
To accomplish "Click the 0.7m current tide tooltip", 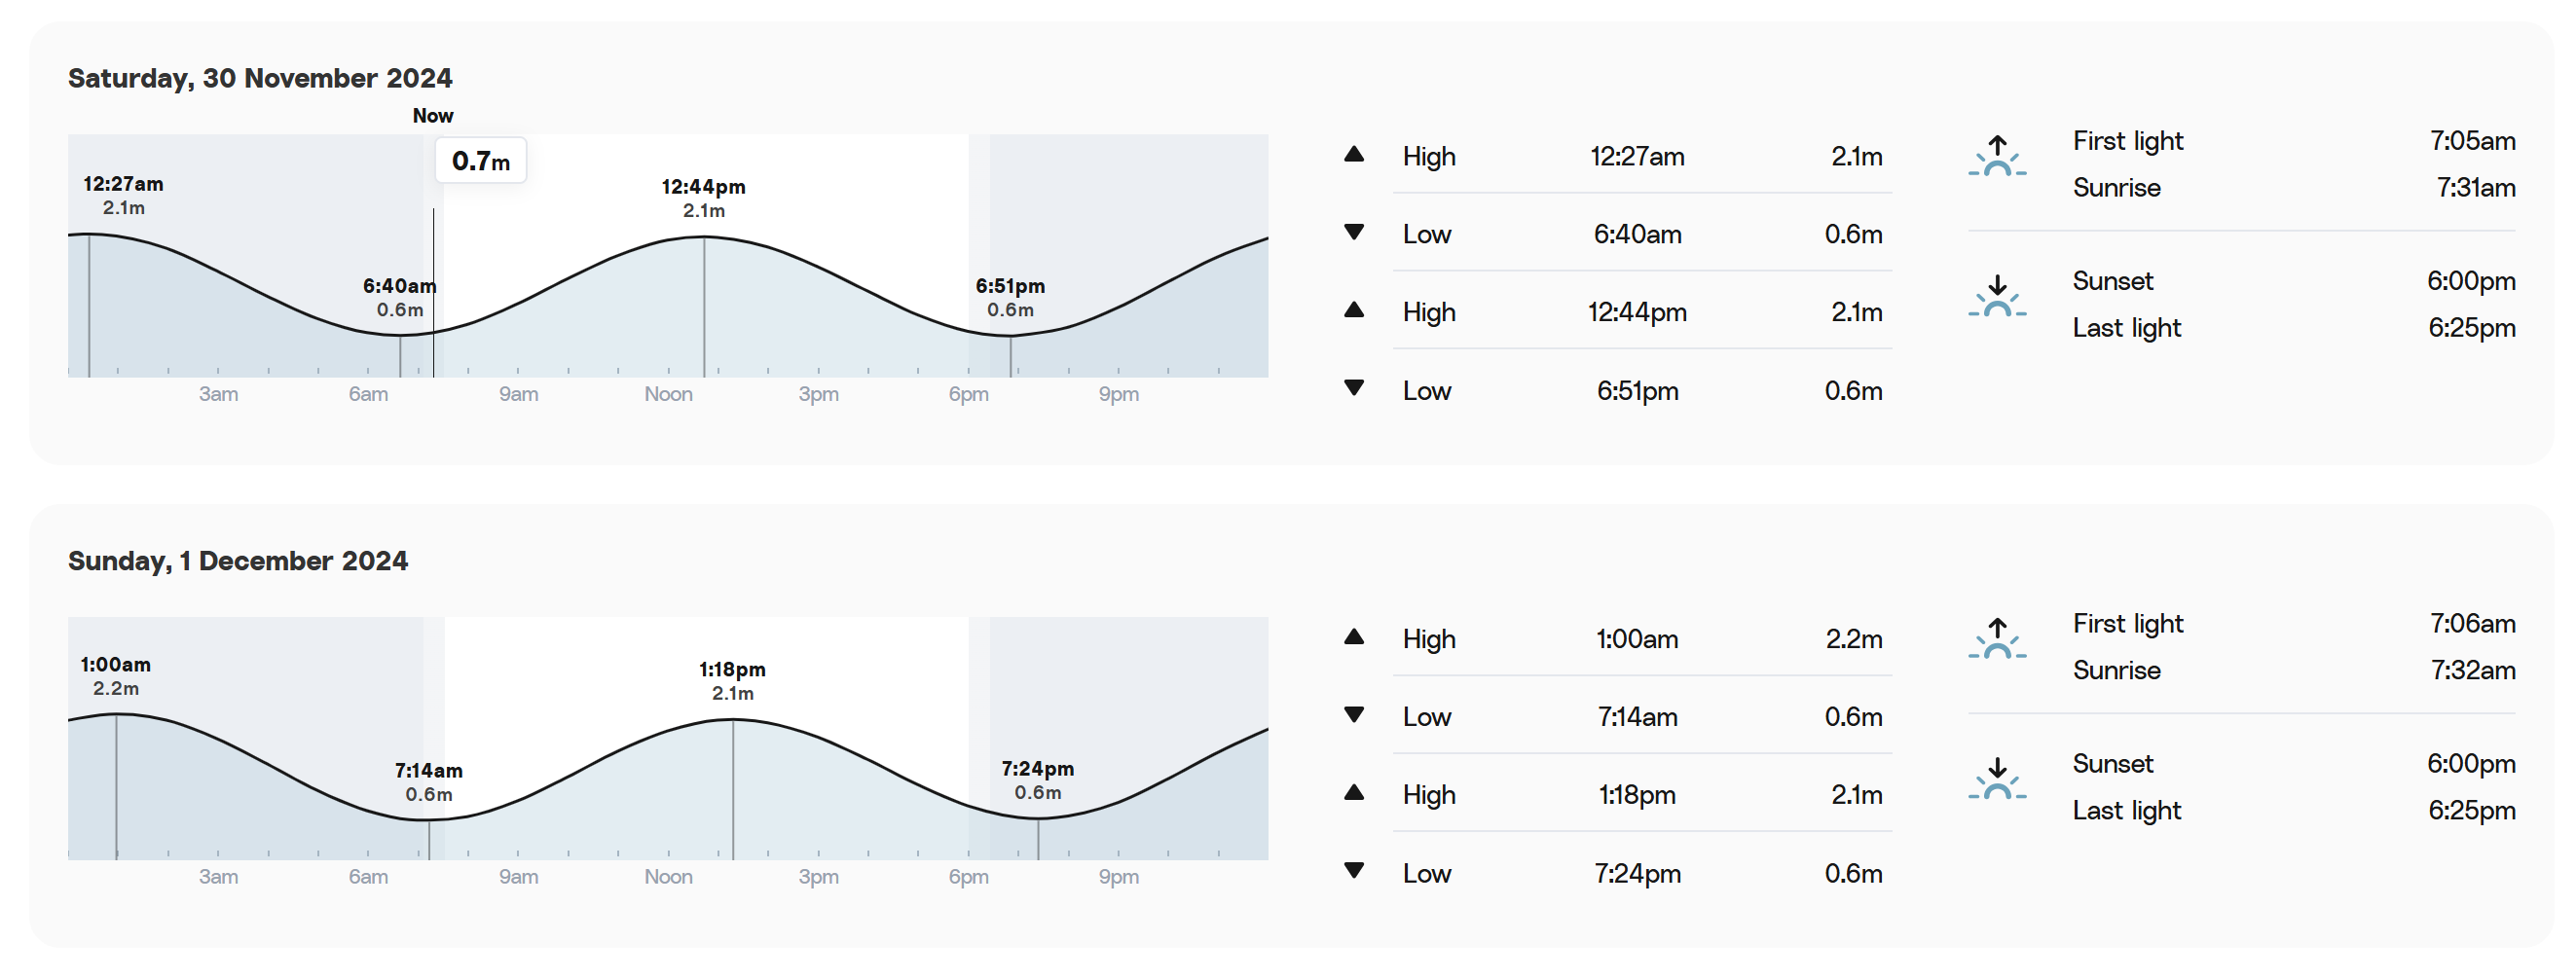I will [x=481, y=161].
